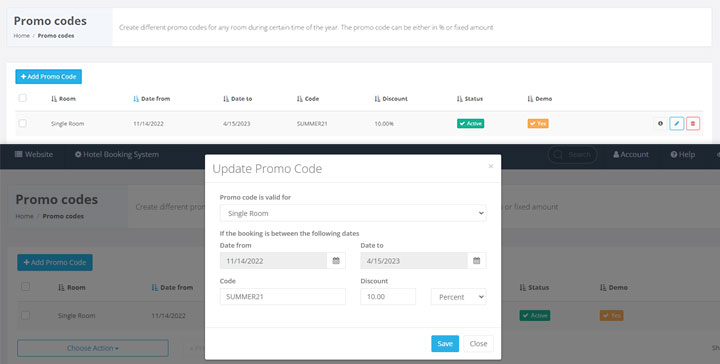Sort the upper table by Status column

[x=470, y=99]
